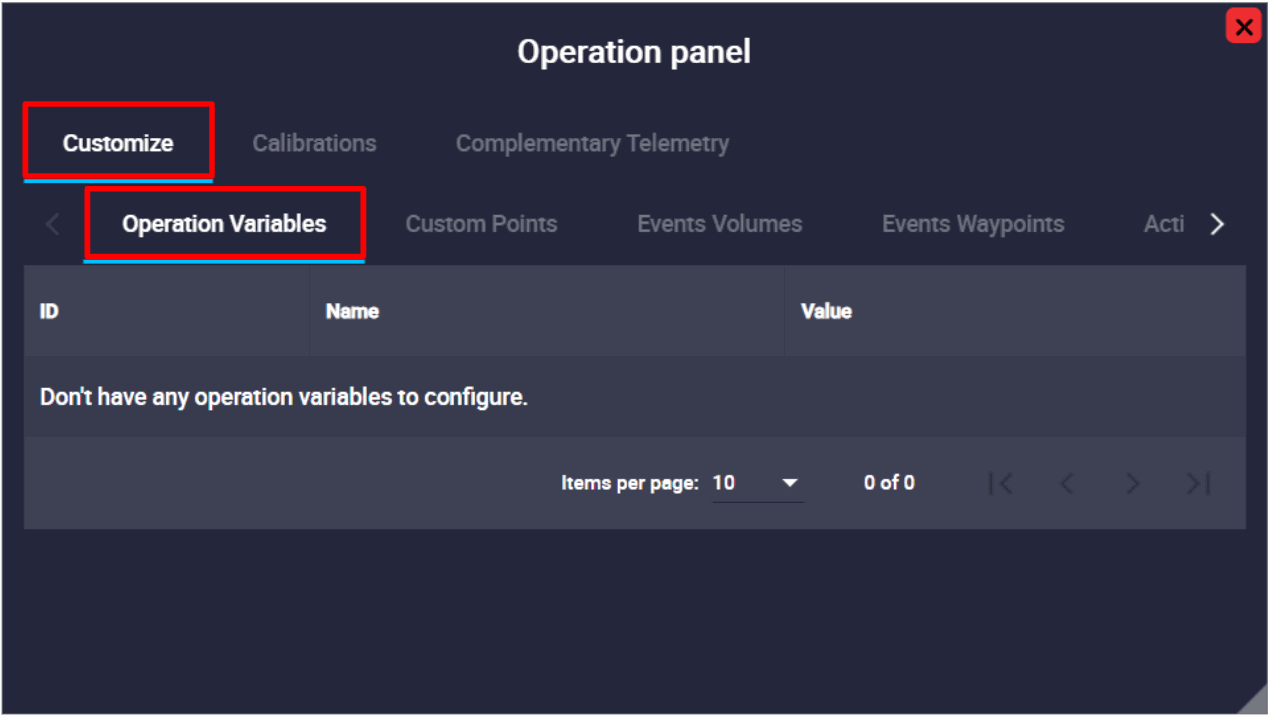This screenshot has width=1270, height=717.
Task: Click the partially visible Acti sub-tab
Action: tap(1163, 224)
